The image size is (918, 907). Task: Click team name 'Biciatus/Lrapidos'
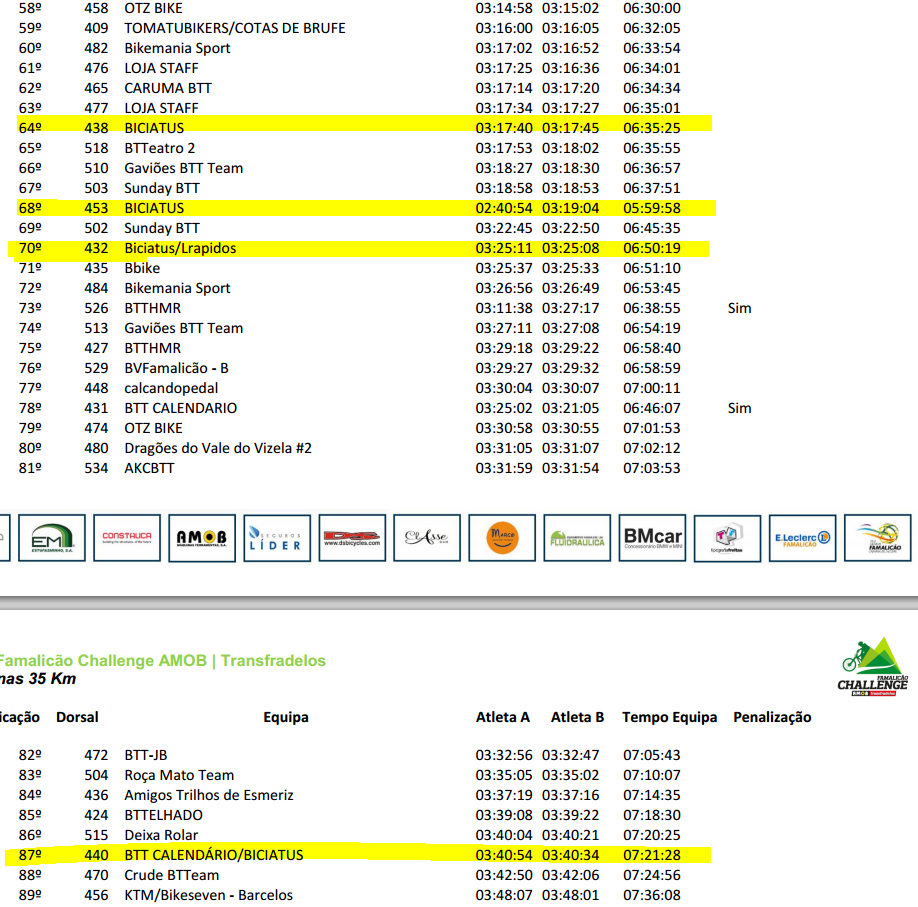pos(180,248)
